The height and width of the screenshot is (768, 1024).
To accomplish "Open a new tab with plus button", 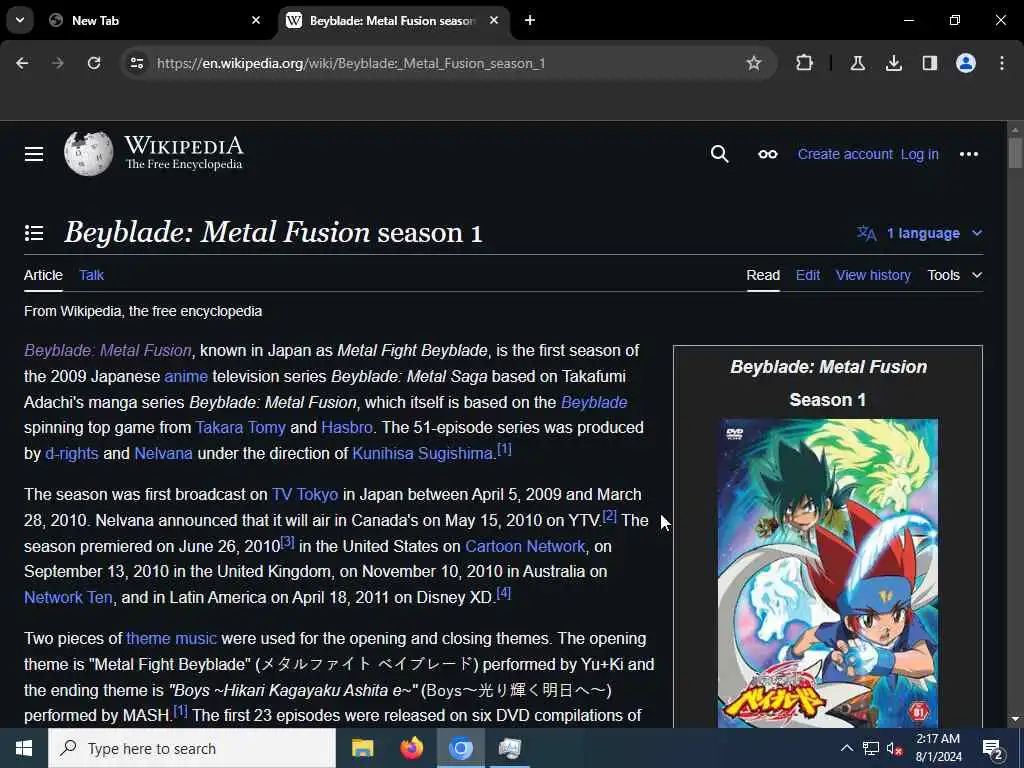I will [530, 20].
